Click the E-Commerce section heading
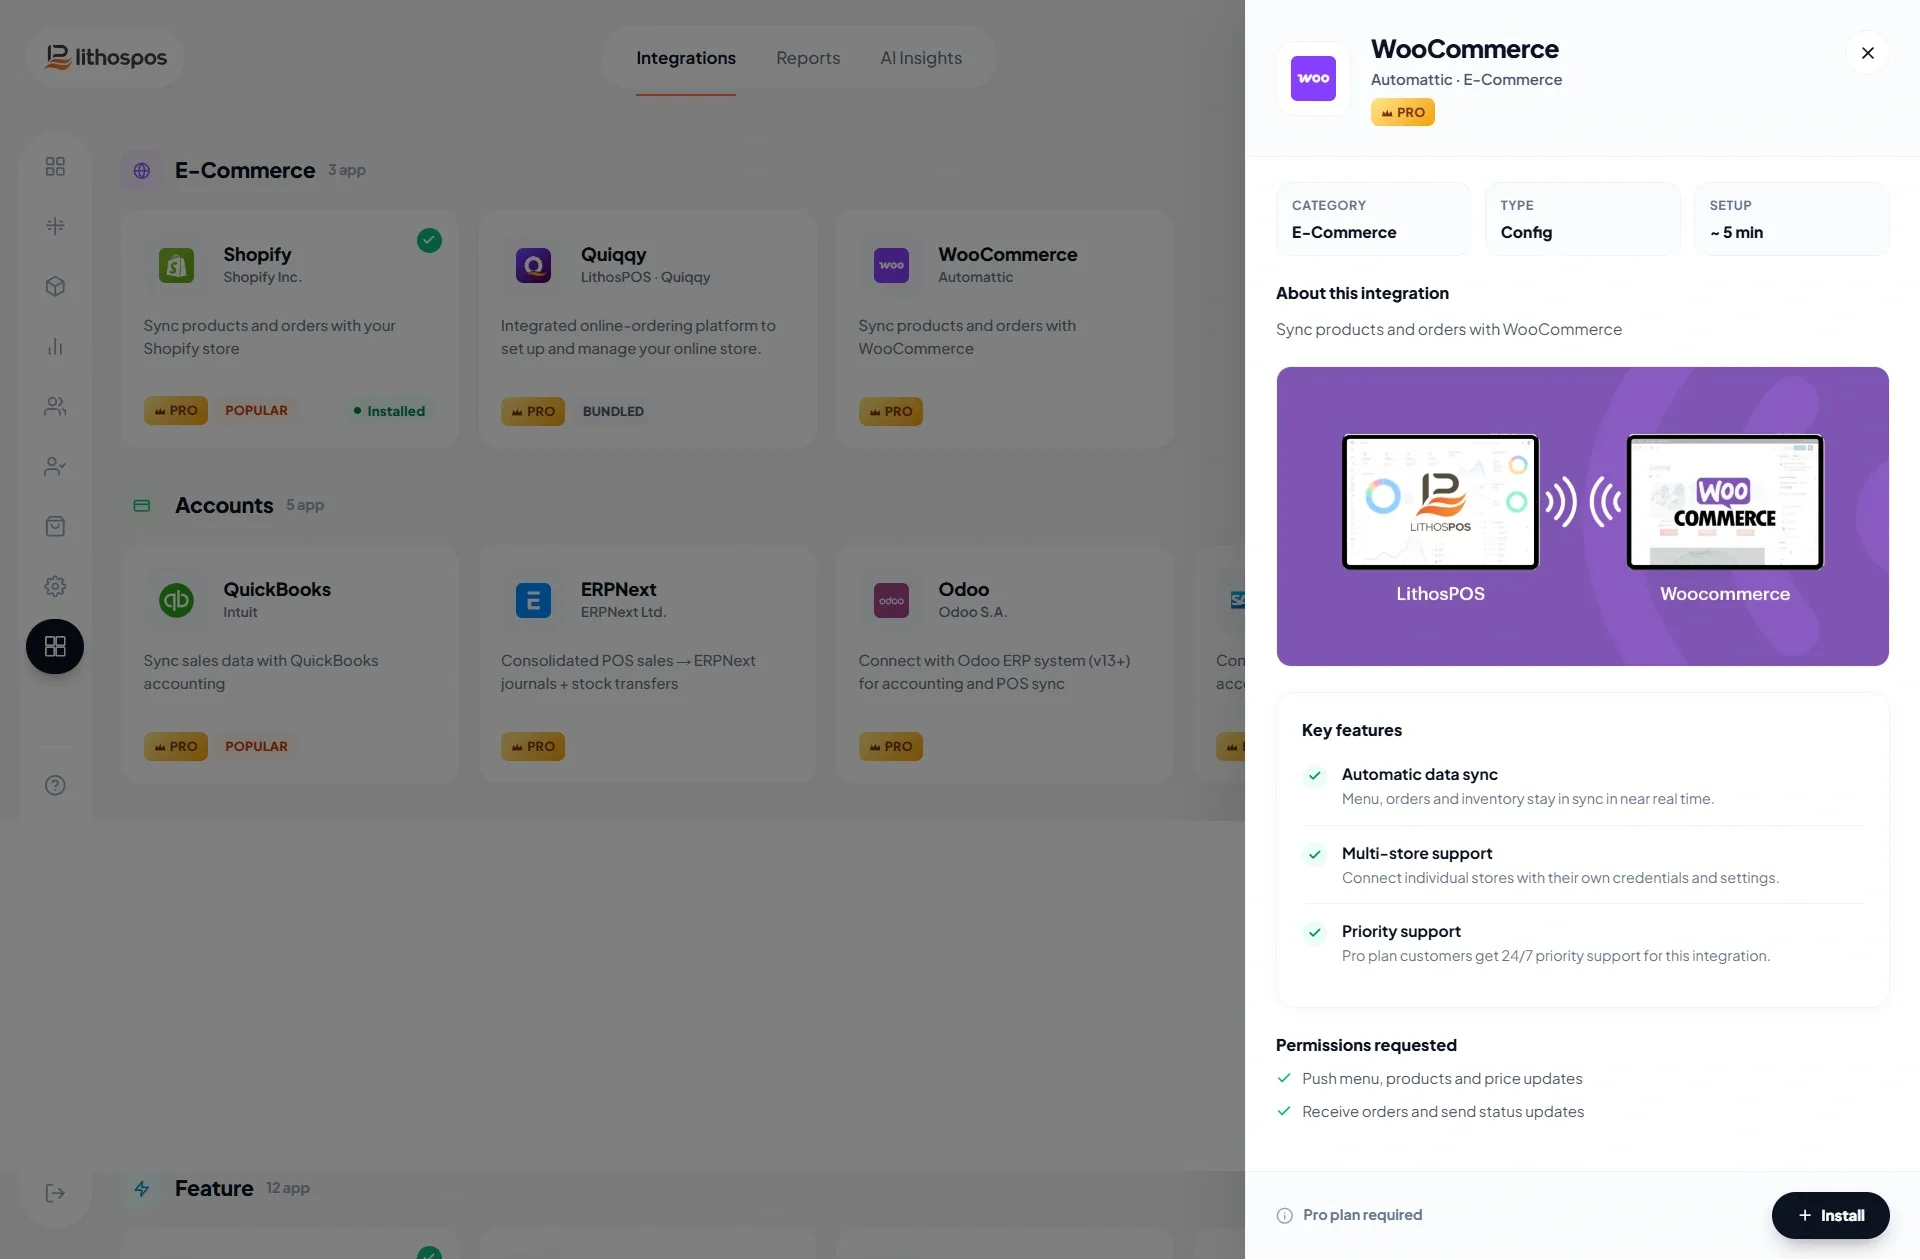The width and height of the screenshot is (1920, 1260). 245,170
